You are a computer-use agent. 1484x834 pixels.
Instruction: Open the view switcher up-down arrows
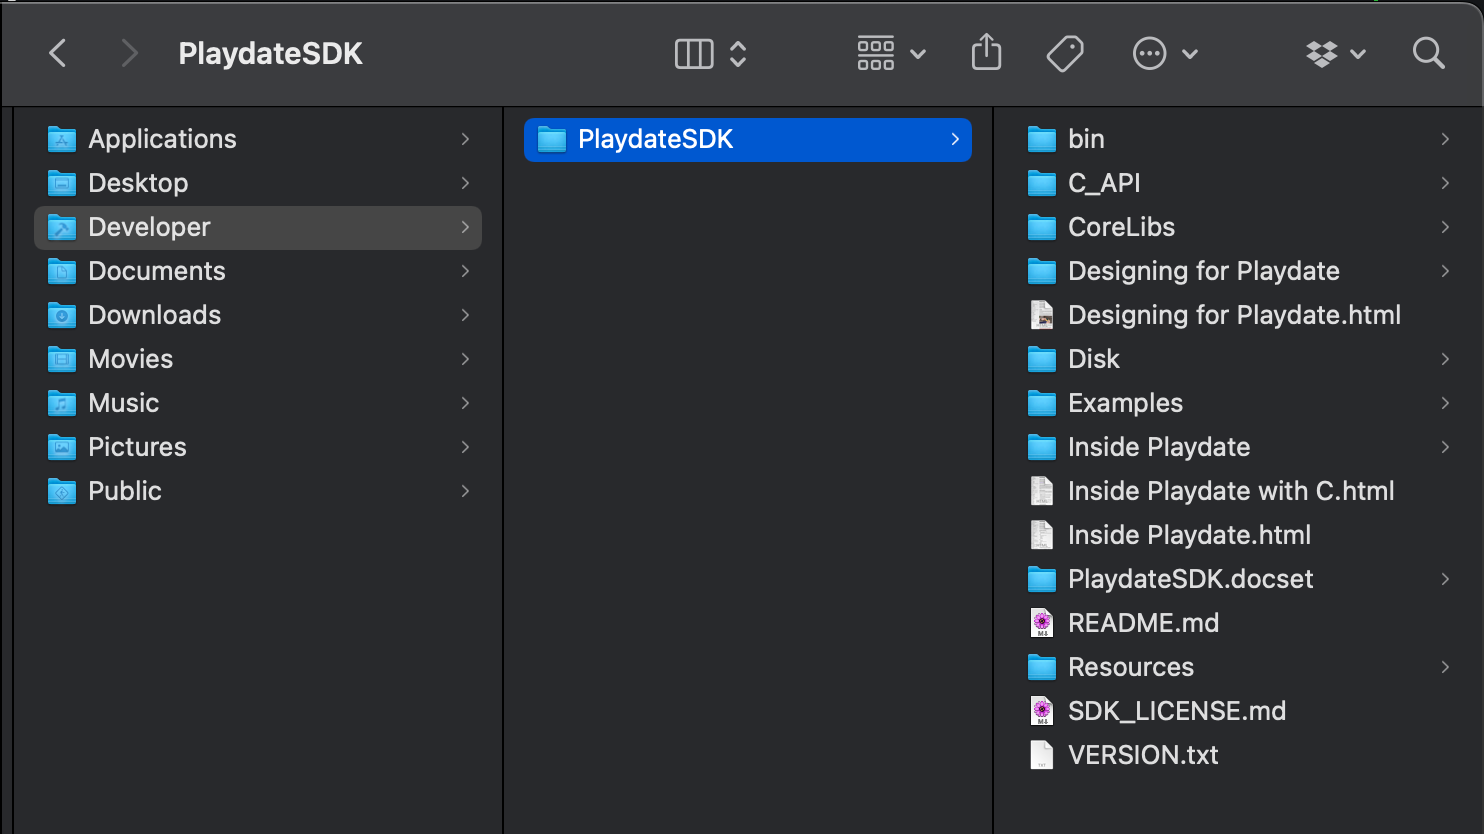point(738,53)
